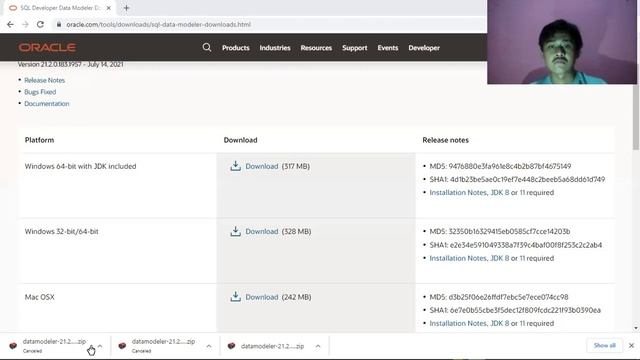Open the Support menu
The image size is (640, 360).
(354, 48)
